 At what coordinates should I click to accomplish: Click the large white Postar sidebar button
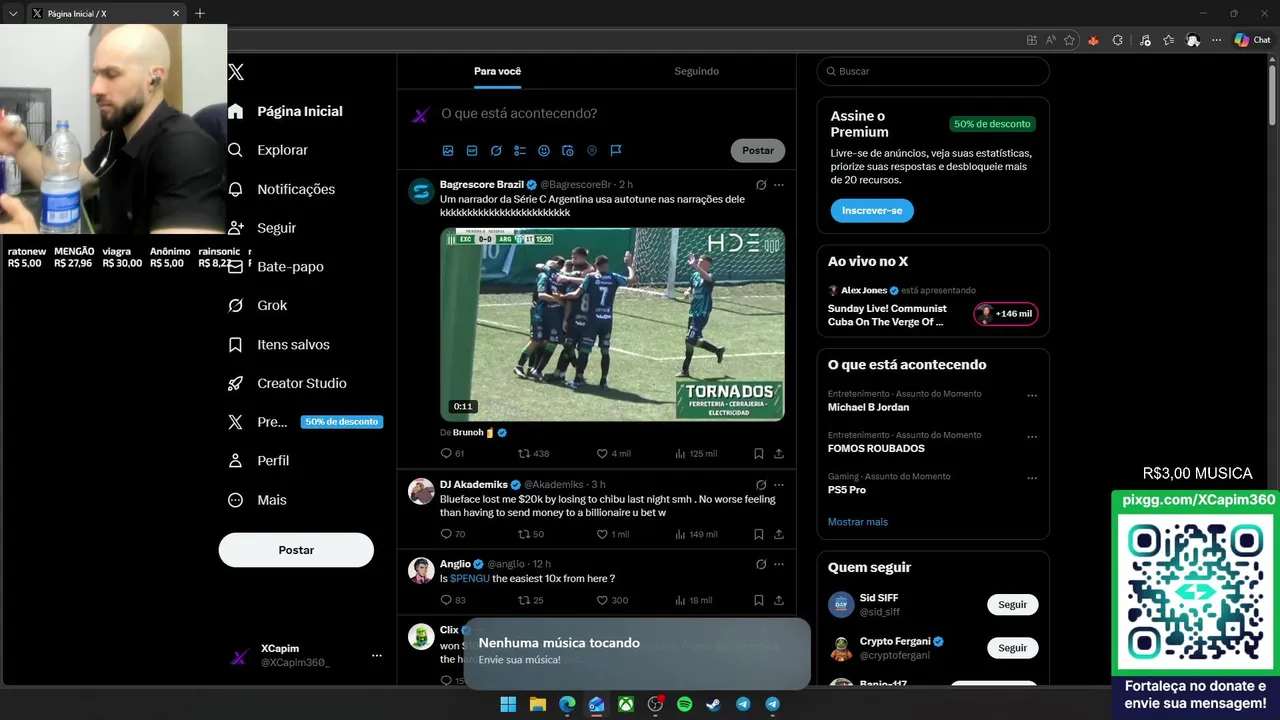click(x=296, y=550)
